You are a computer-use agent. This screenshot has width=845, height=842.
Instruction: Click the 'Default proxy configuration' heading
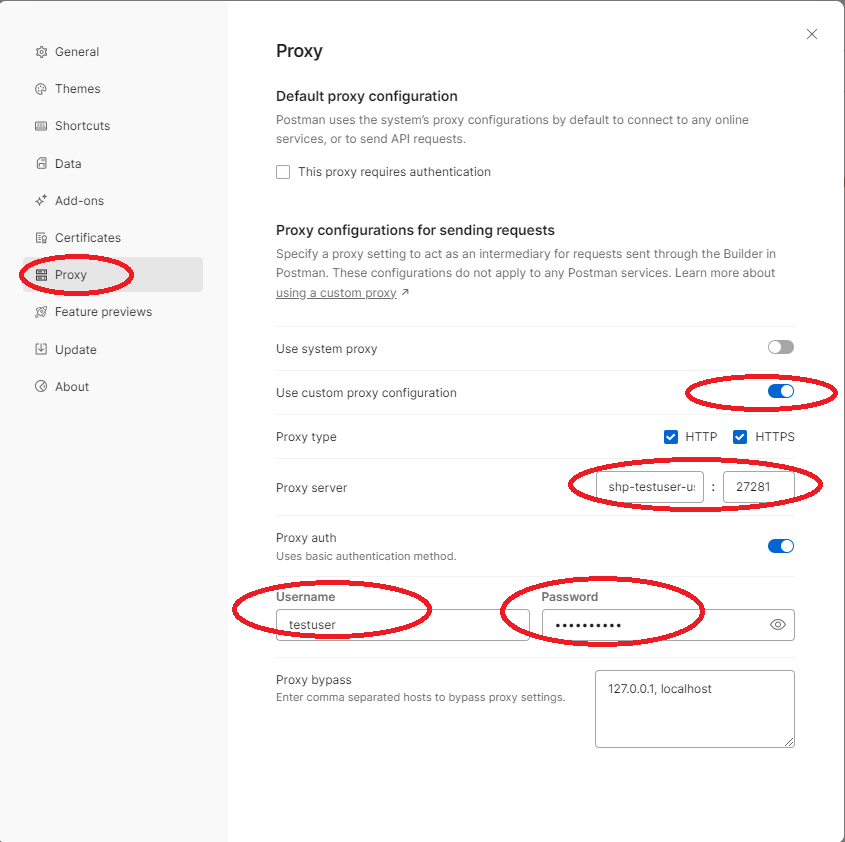pyautogui.click(x=366, y=96)
